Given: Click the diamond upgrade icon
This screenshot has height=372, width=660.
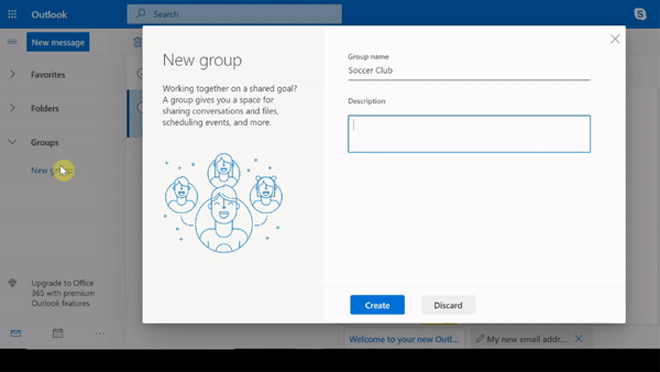Looking at the screenshot, I should point(13,283).
